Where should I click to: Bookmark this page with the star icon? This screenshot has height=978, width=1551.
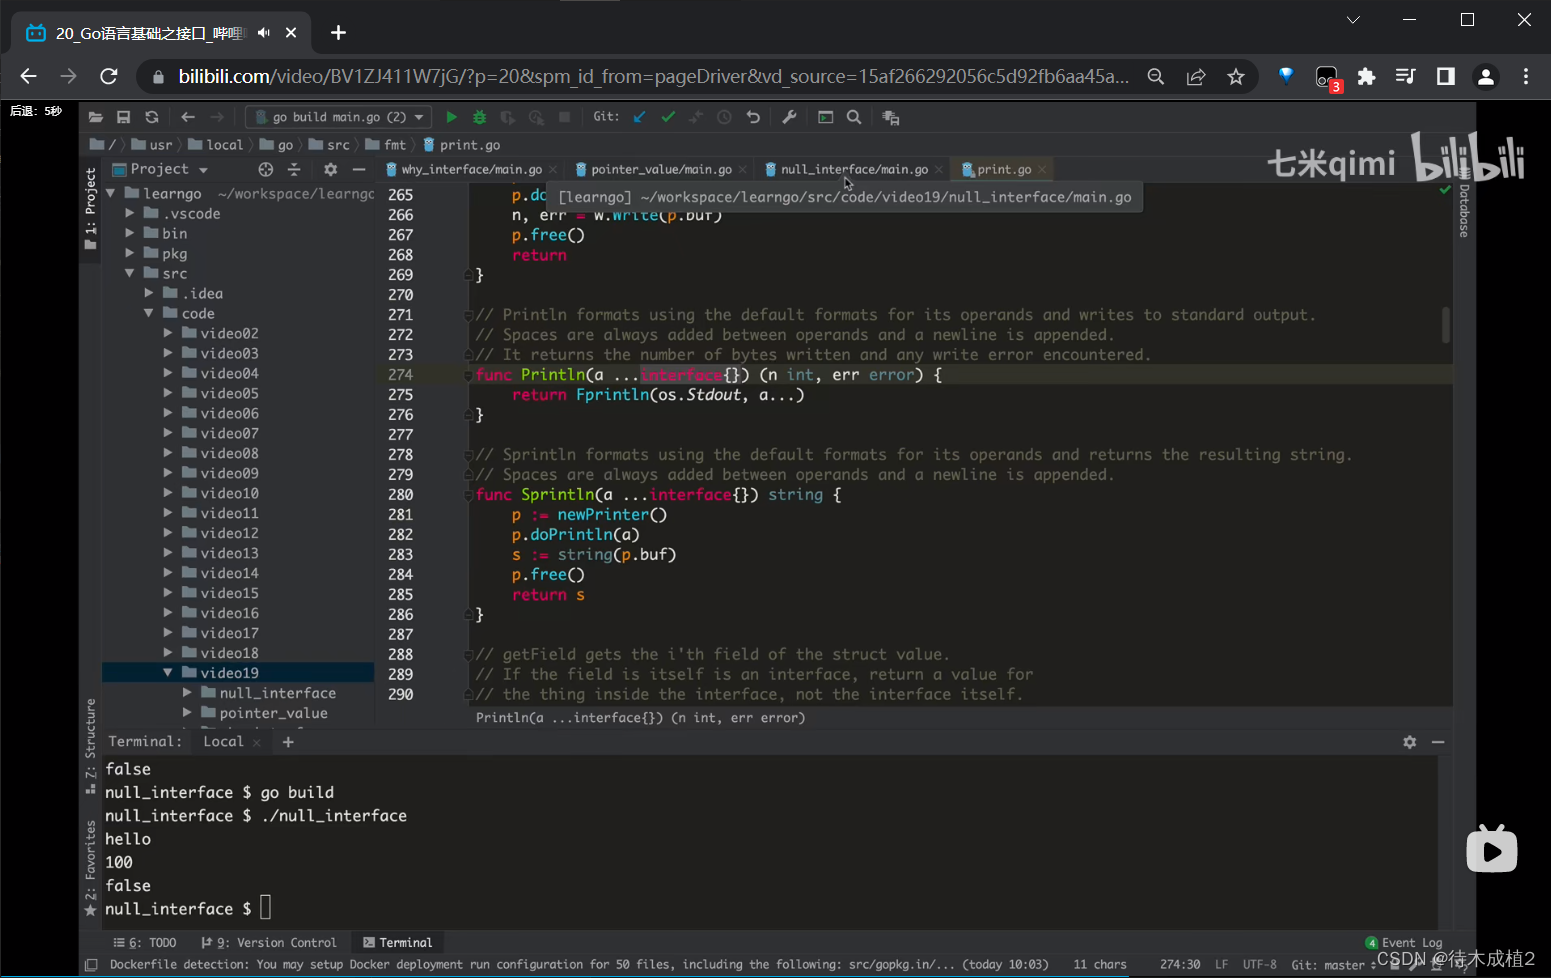pyautogui.click(x=1236, y=77)
